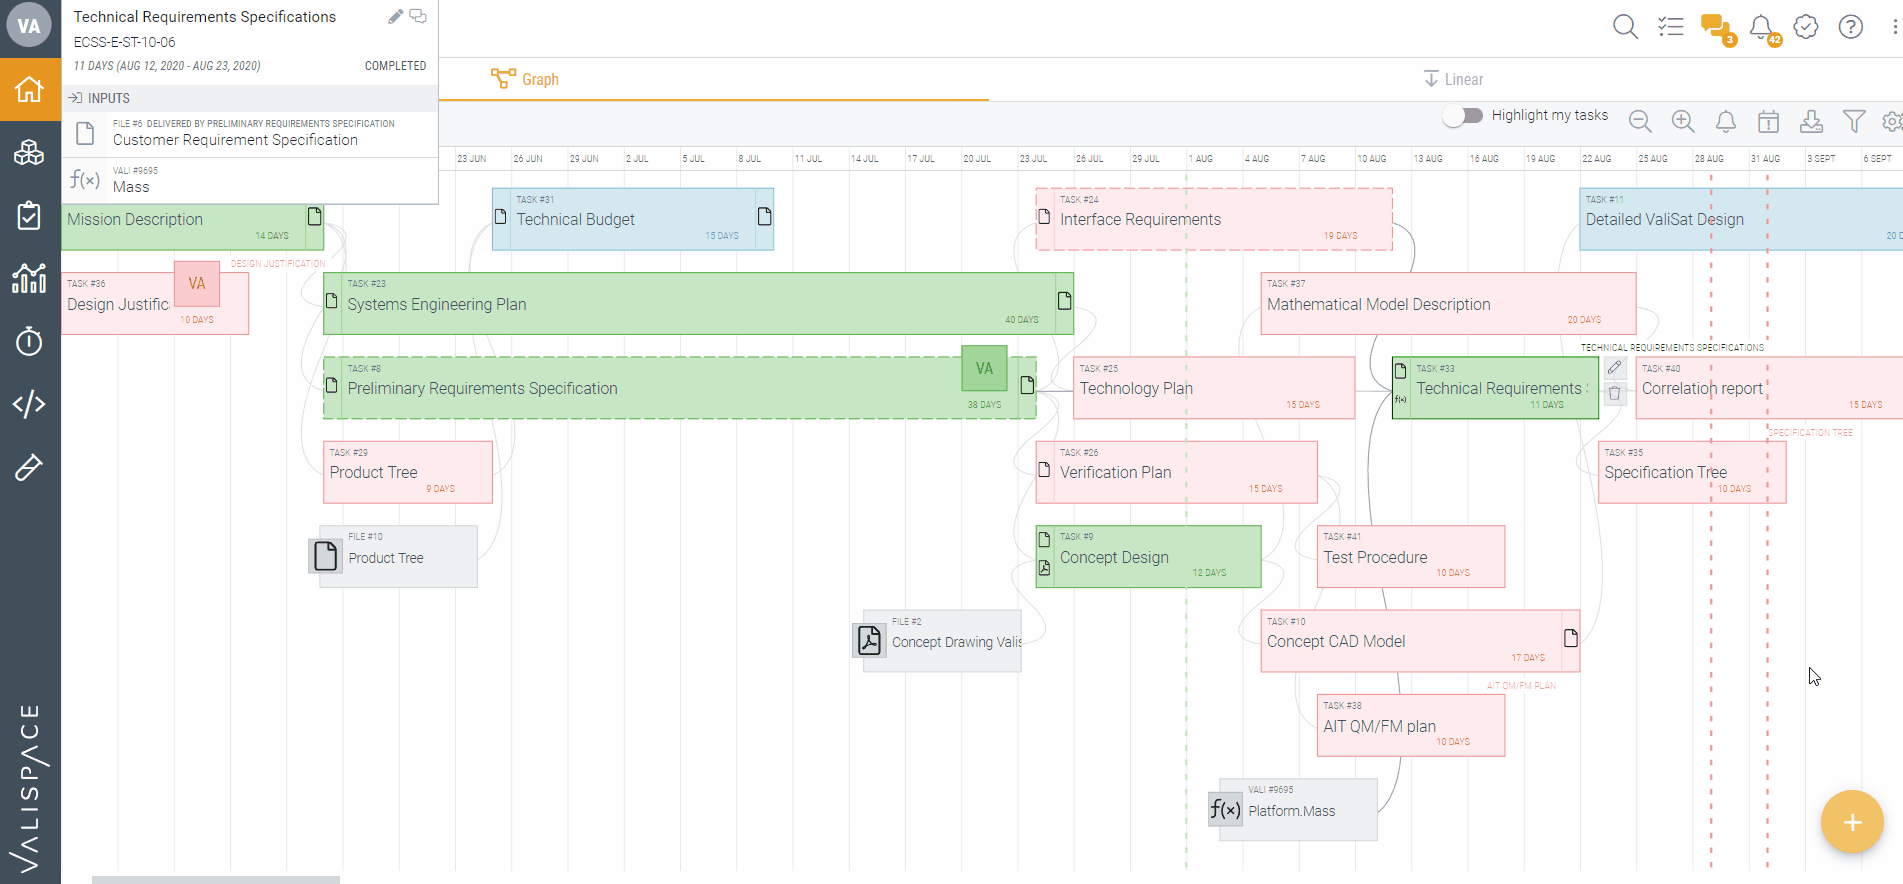Click the timeline zoom in icon
Image resolution: width=1903 pixels, height=884 pixels.
(1683, 122)
